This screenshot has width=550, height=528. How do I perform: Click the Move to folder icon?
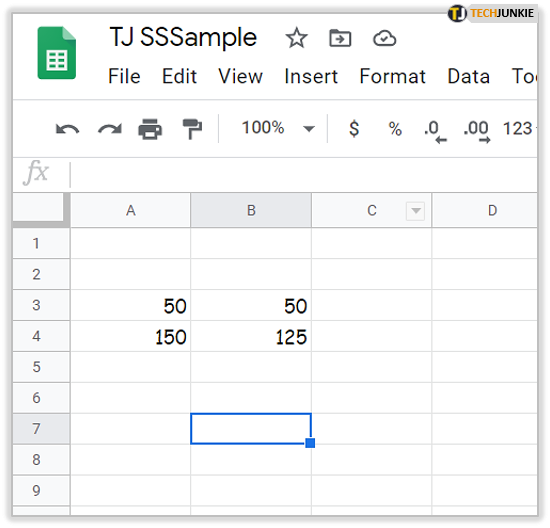pos(340,38)
